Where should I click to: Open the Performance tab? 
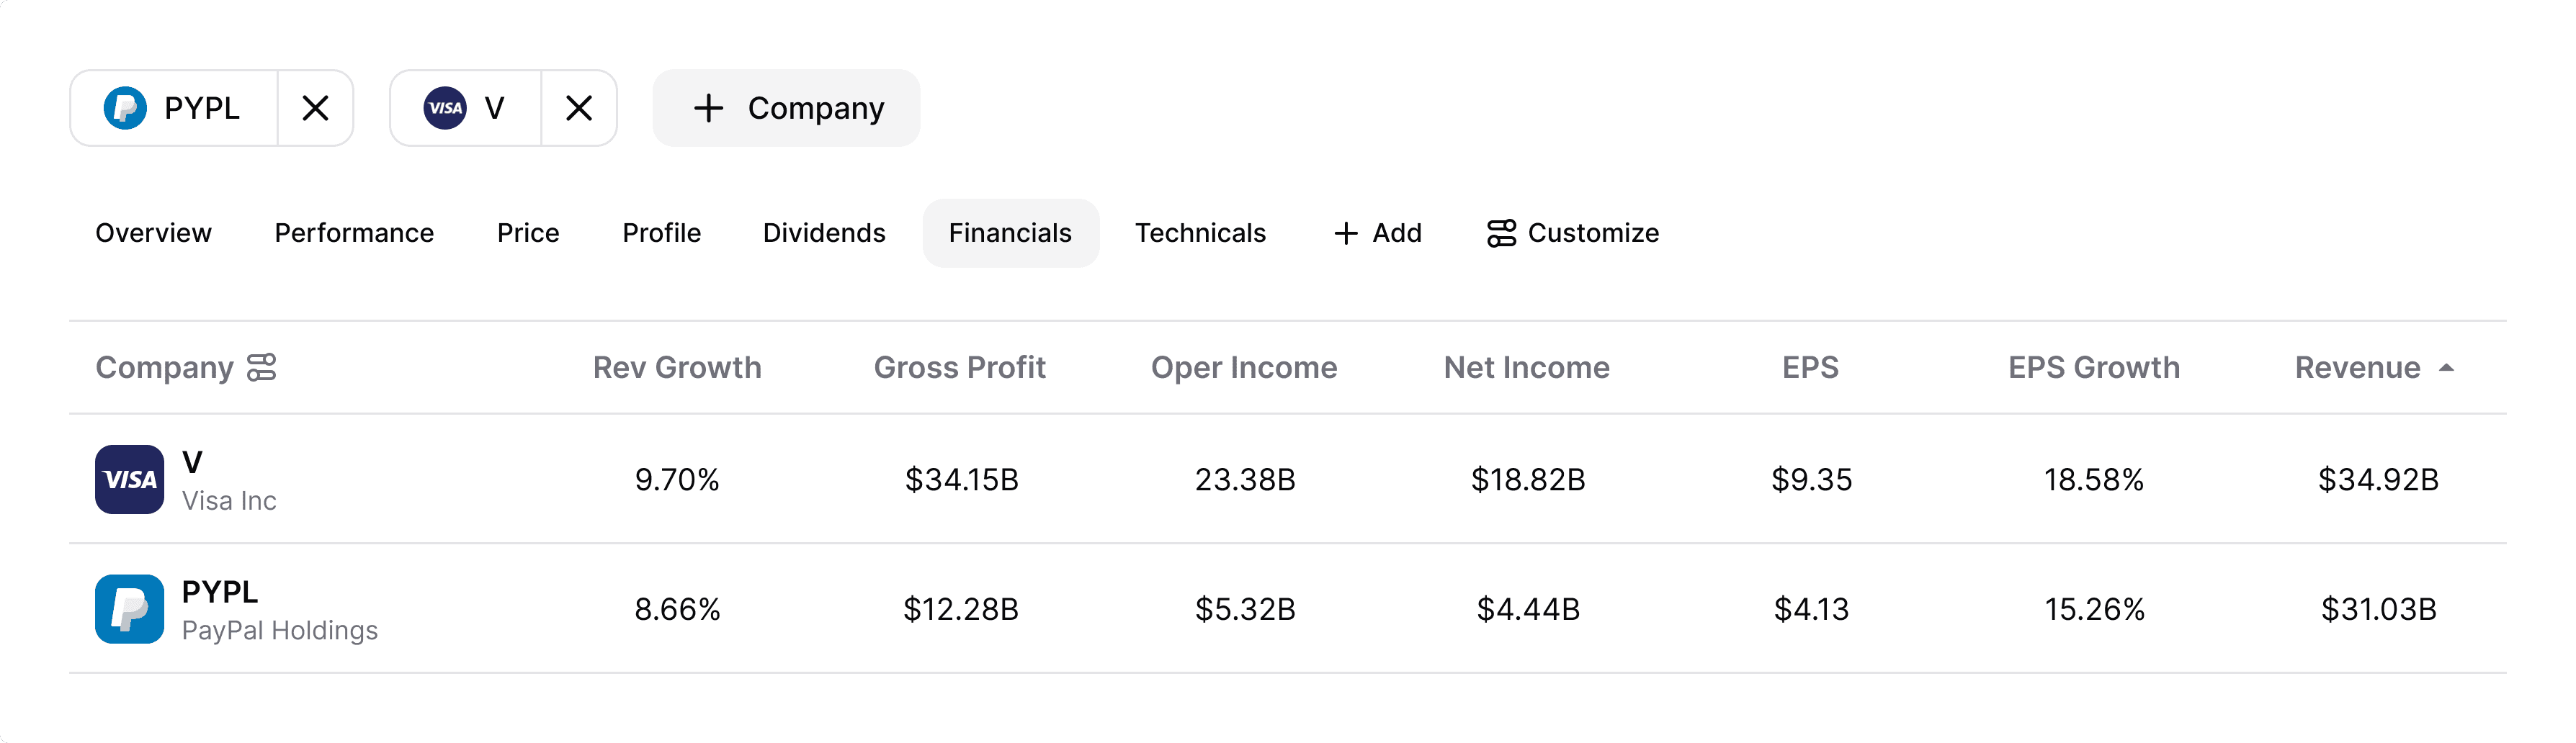tap(354, 233)
